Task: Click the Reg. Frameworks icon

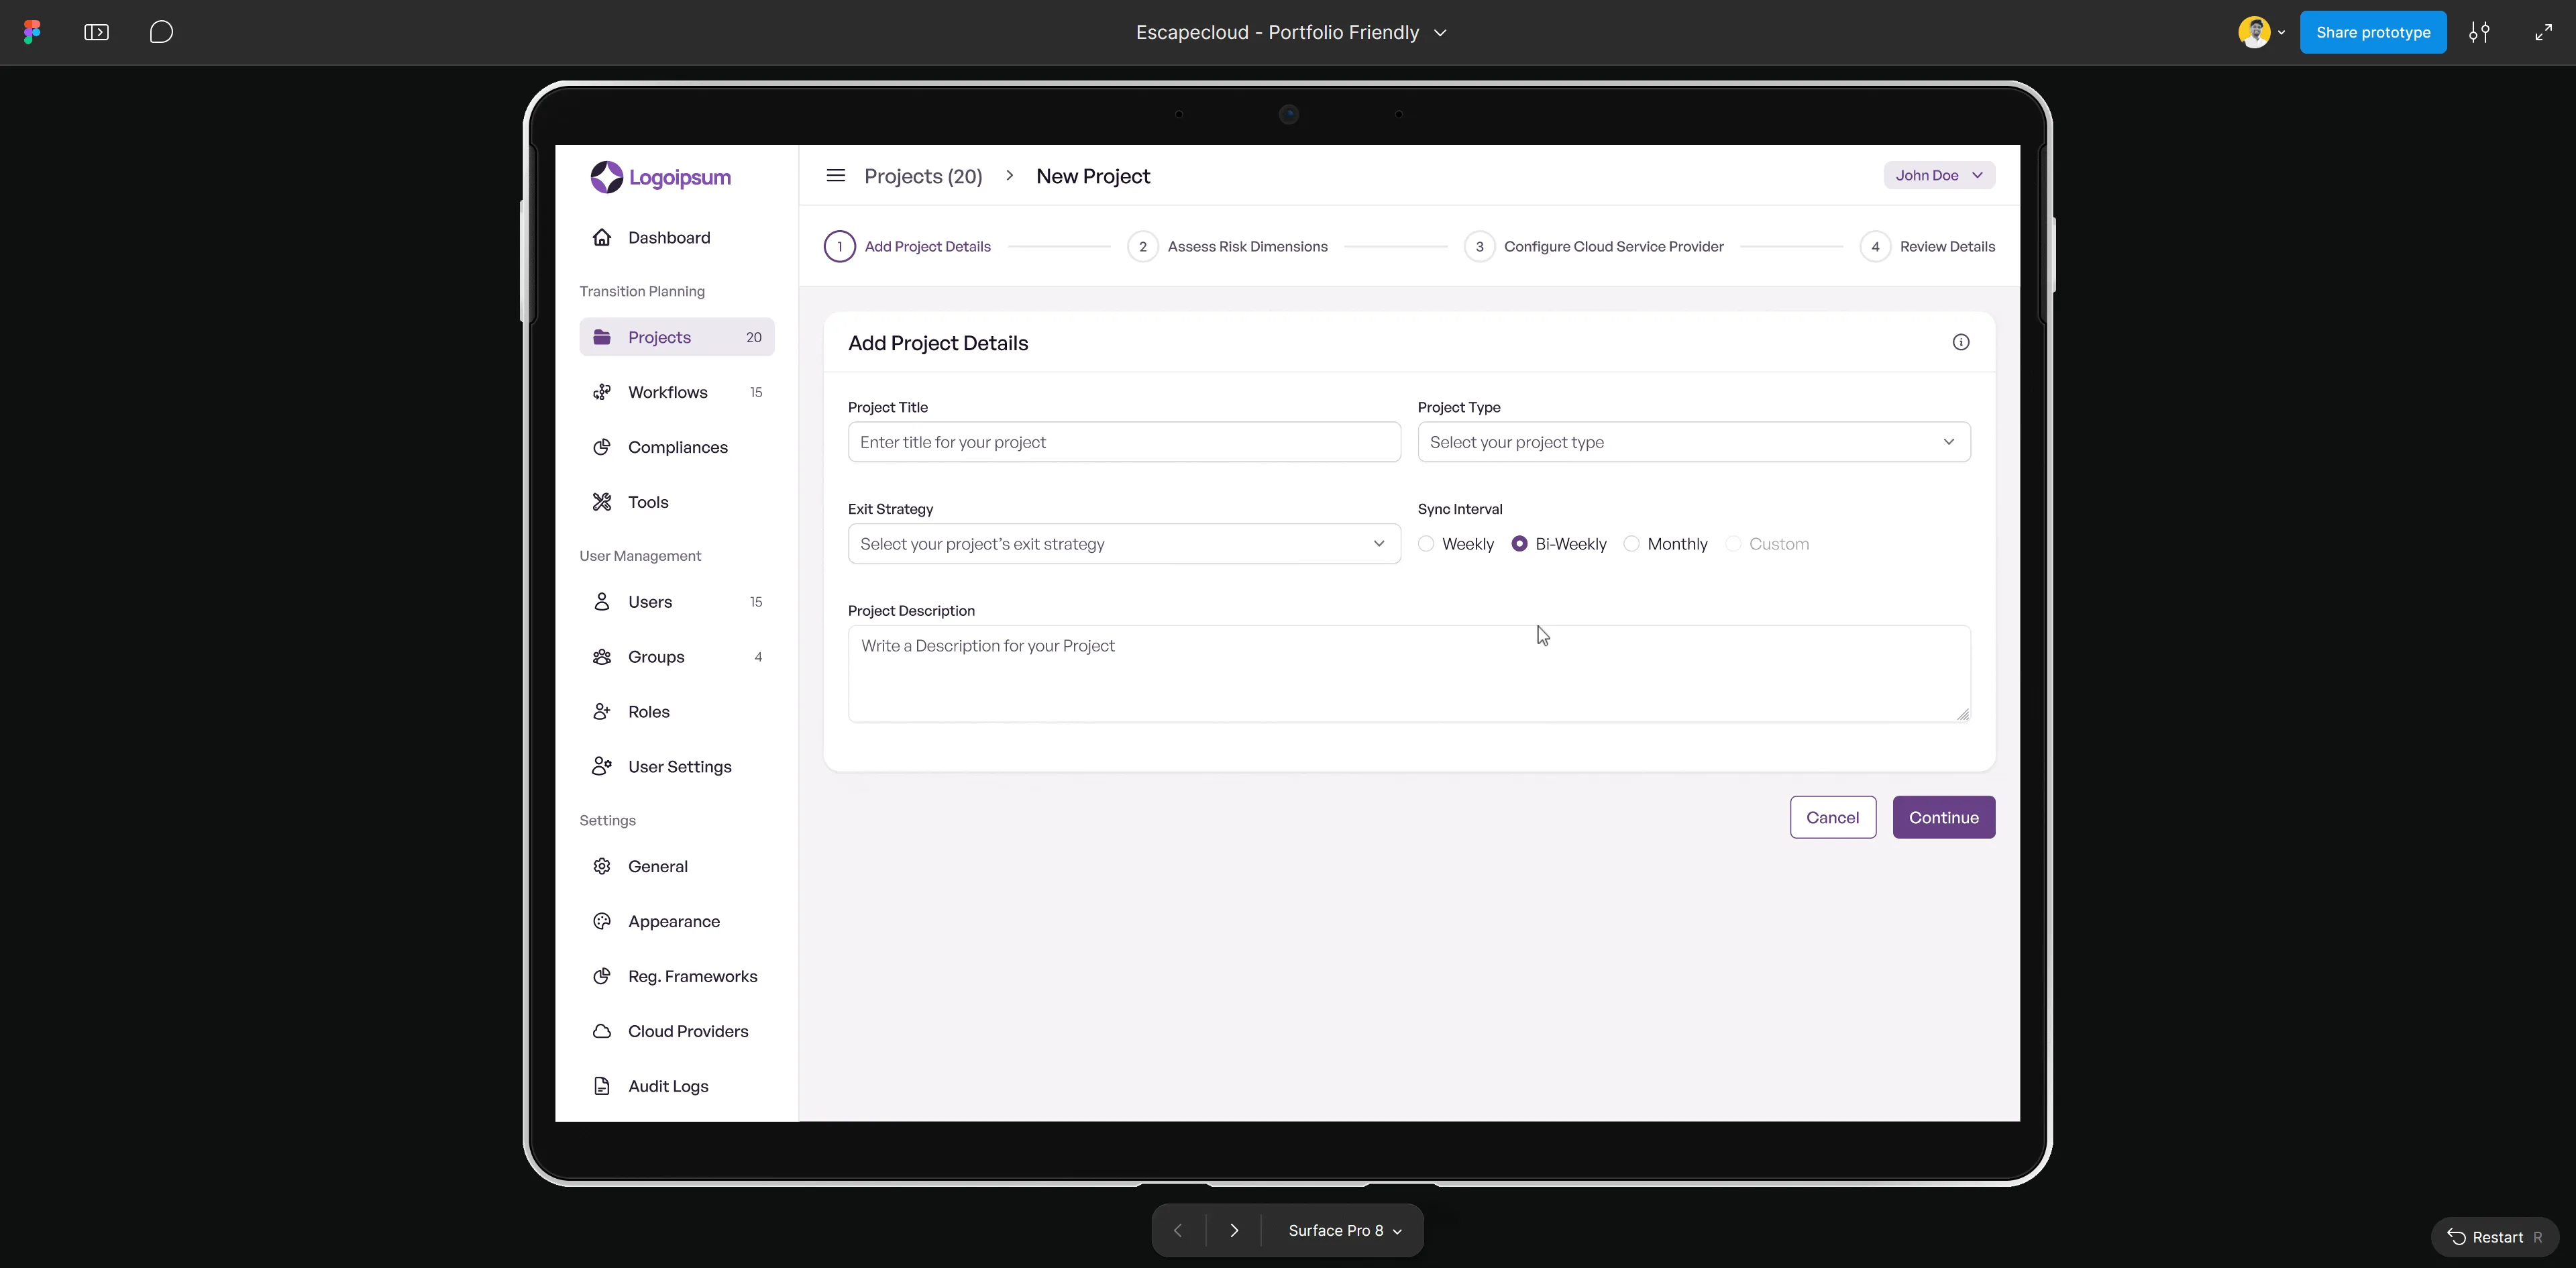Action: (601, 976)
